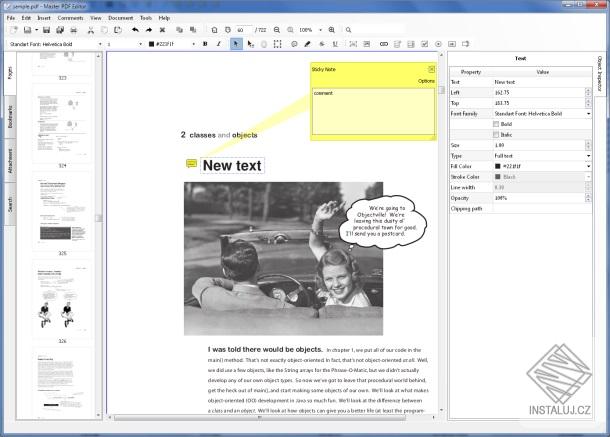Select the underline text tool
Screen dimensions: 610x437
335,44
